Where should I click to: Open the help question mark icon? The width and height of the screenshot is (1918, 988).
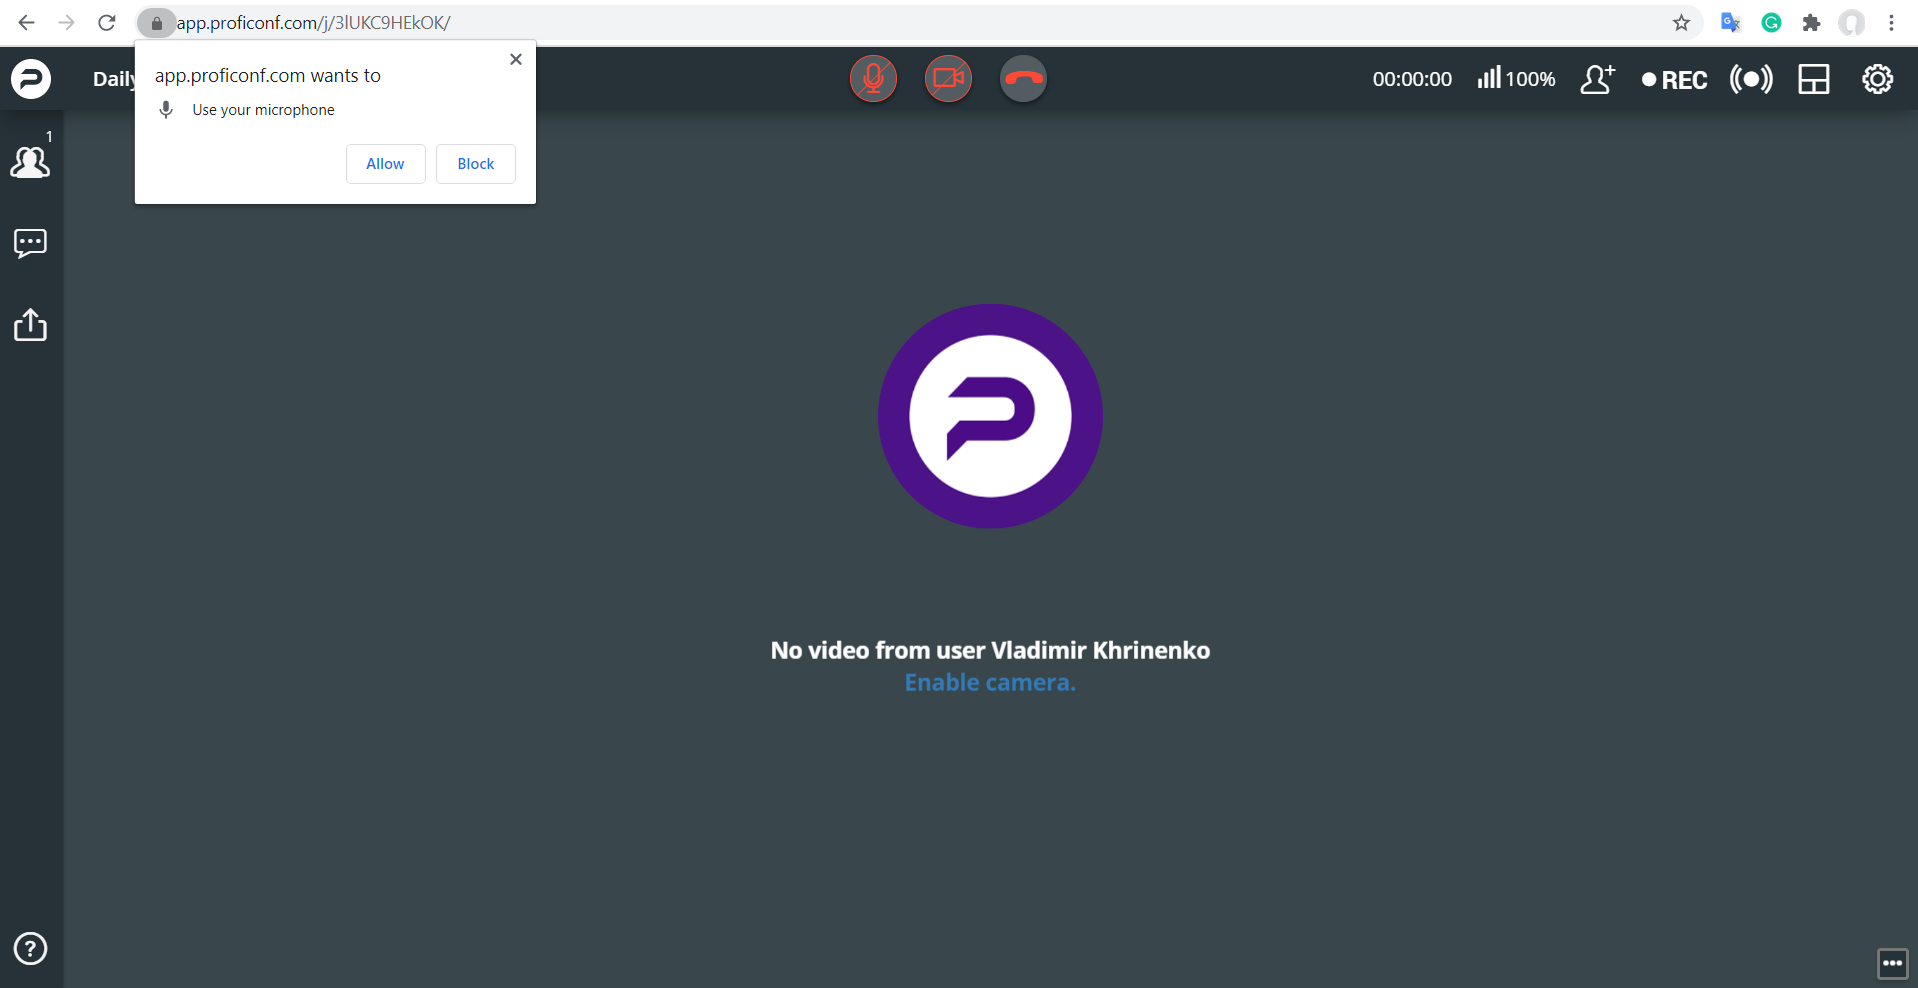(x=30, y=948)
